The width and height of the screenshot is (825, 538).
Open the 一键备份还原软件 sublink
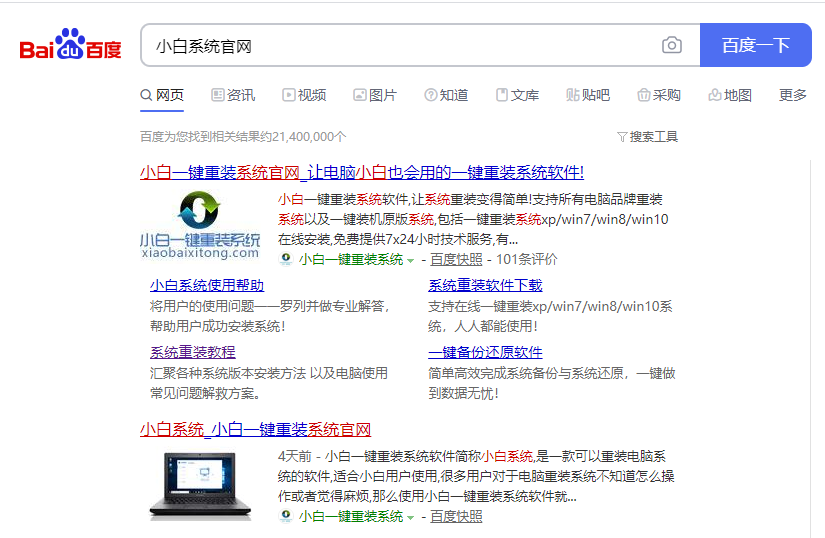tap(485, 352)
